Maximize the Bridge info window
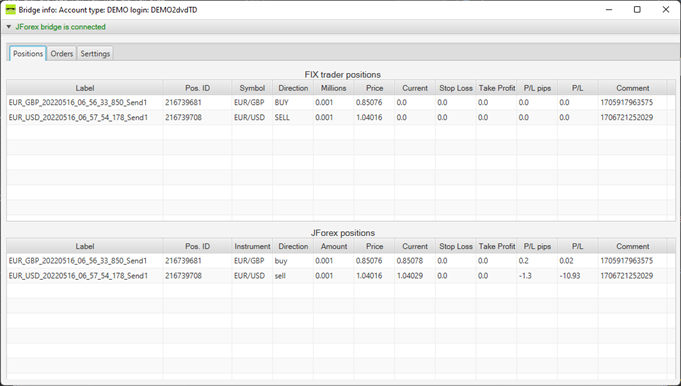Viewport: 681px width, 386px height. (637, 10)
